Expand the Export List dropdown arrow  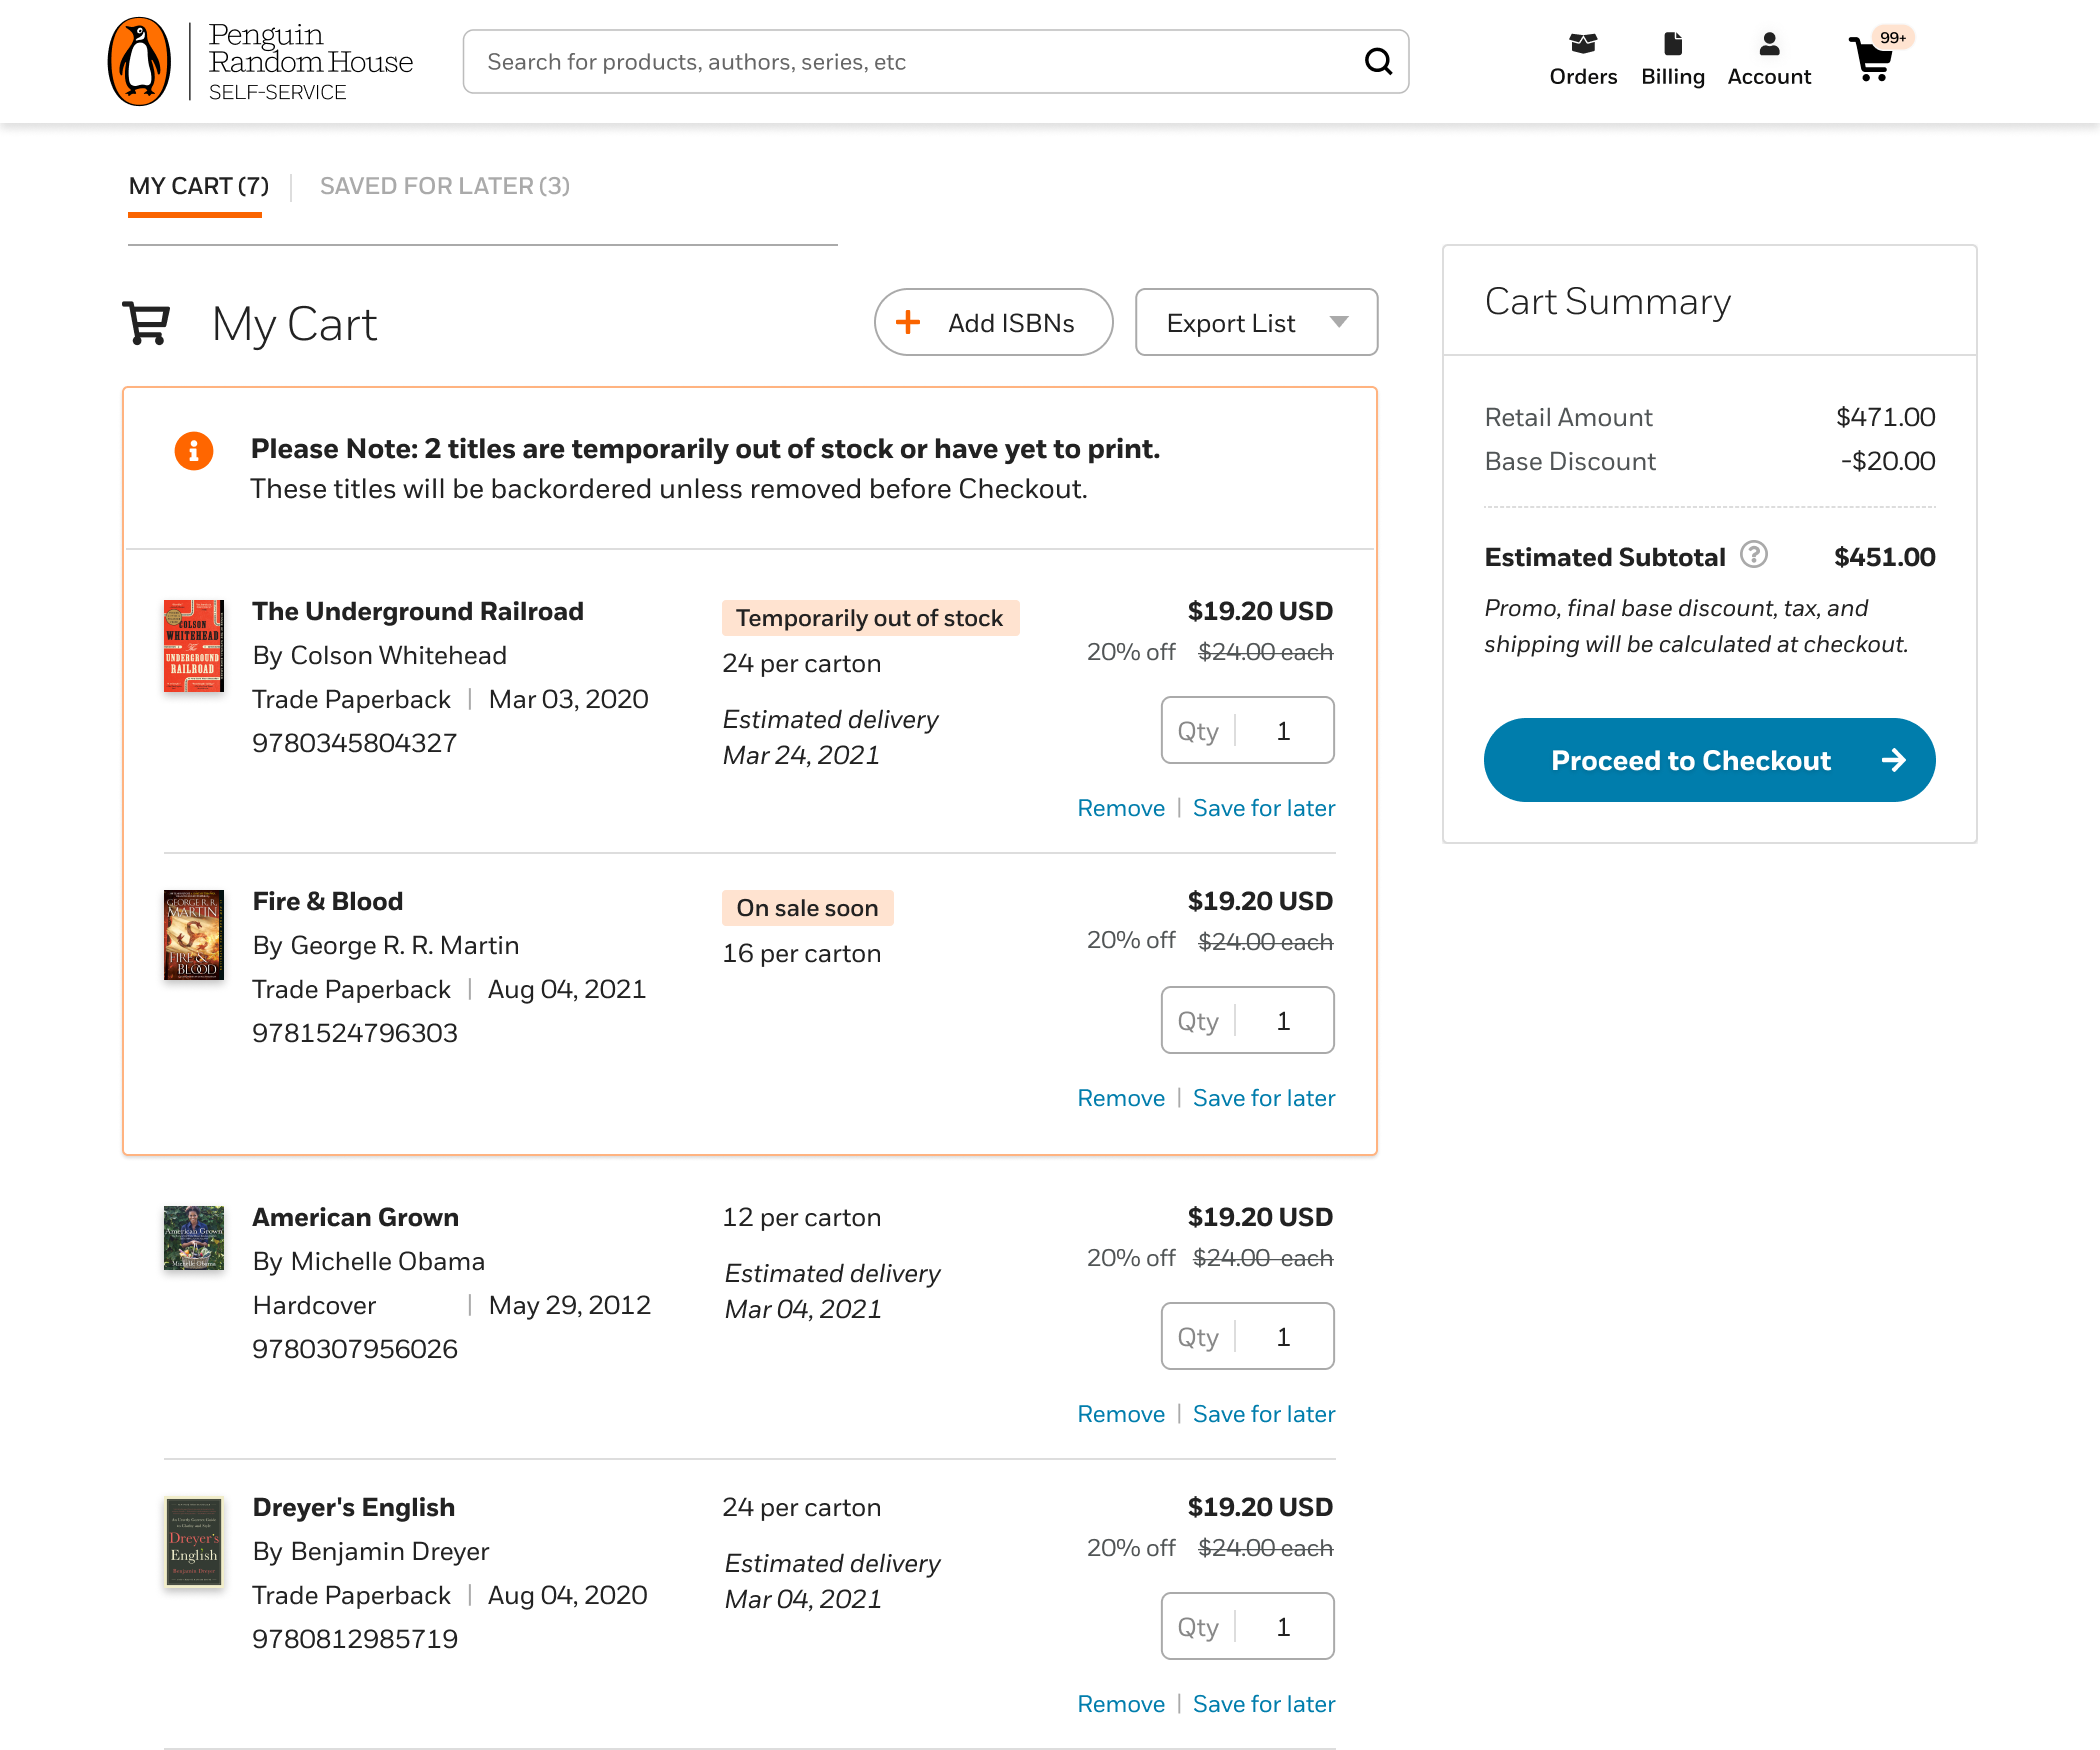tap(1339, 322)
